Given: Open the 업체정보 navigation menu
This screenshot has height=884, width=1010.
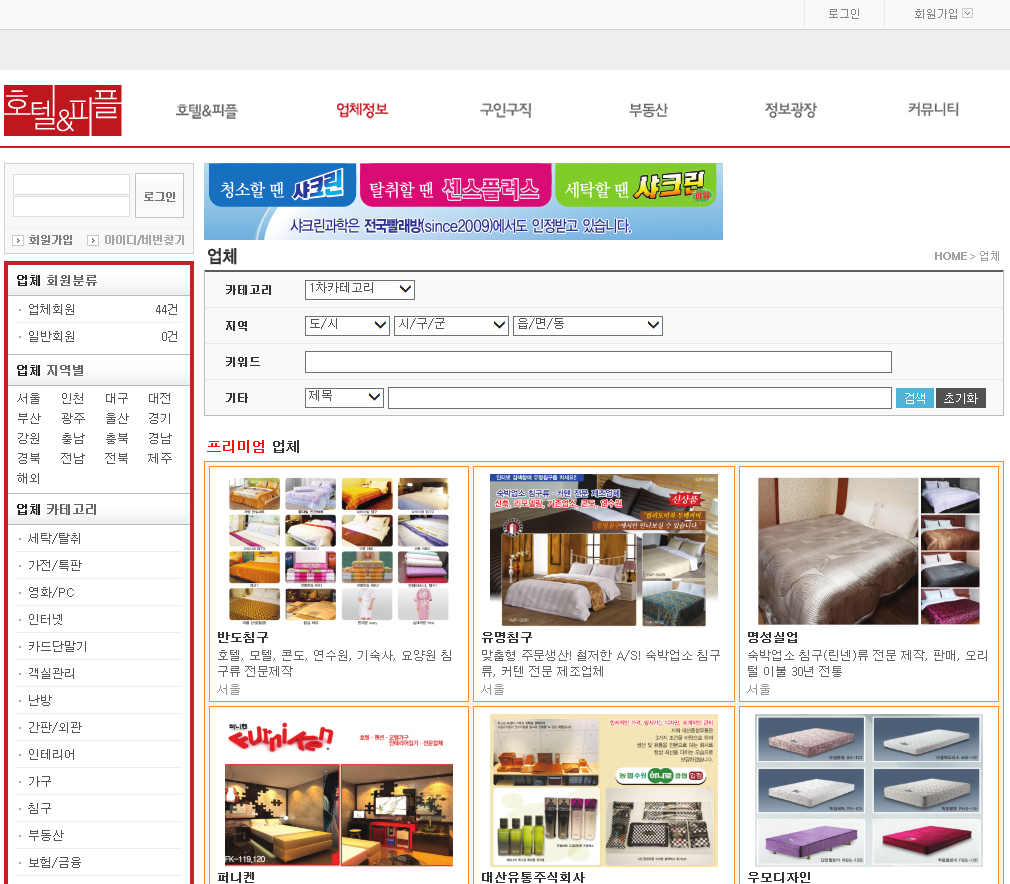Looking at the screenshot, I should tap(362, 110).
